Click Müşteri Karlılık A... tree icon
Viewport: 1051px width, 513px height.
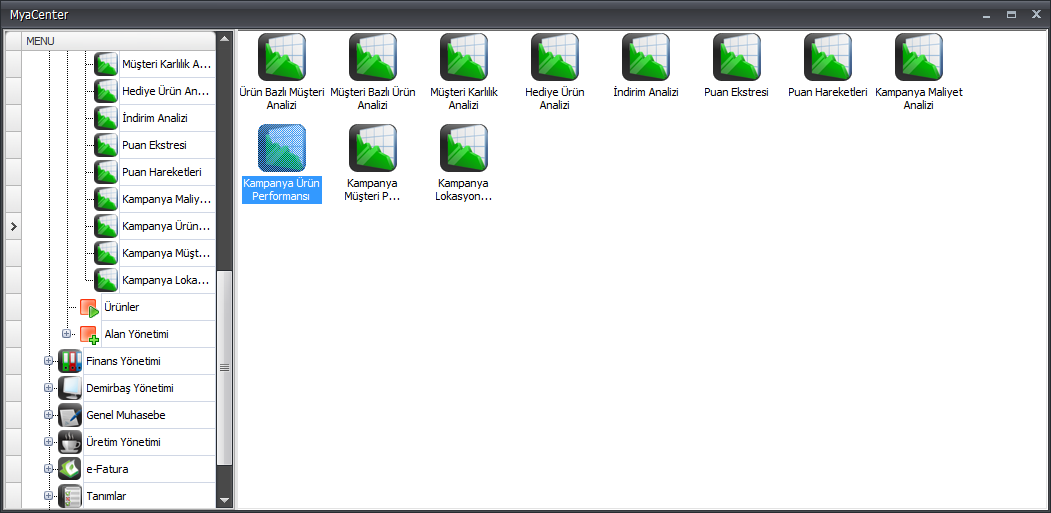coord(106,64)
